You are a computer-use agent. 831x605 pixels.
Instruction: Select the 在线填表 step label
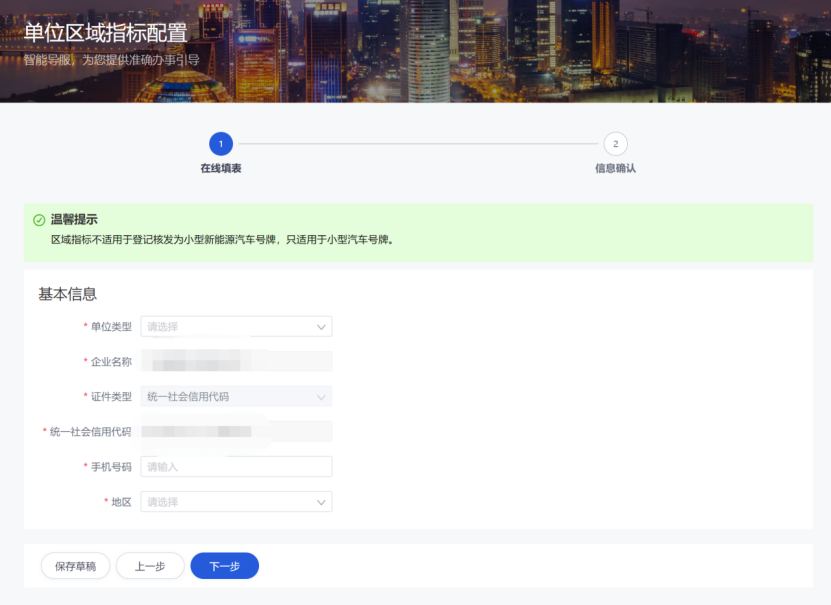(x=221, y=168)
